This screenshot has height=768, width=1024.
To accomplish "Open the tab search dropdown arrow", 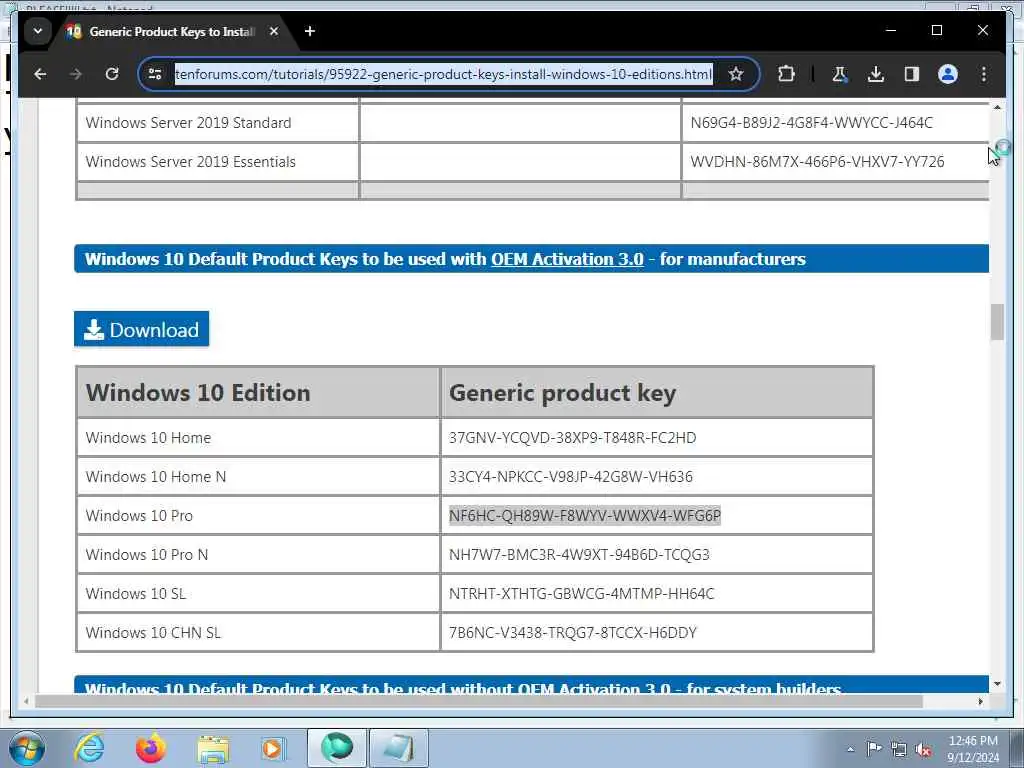I will (x=38, y=31).
